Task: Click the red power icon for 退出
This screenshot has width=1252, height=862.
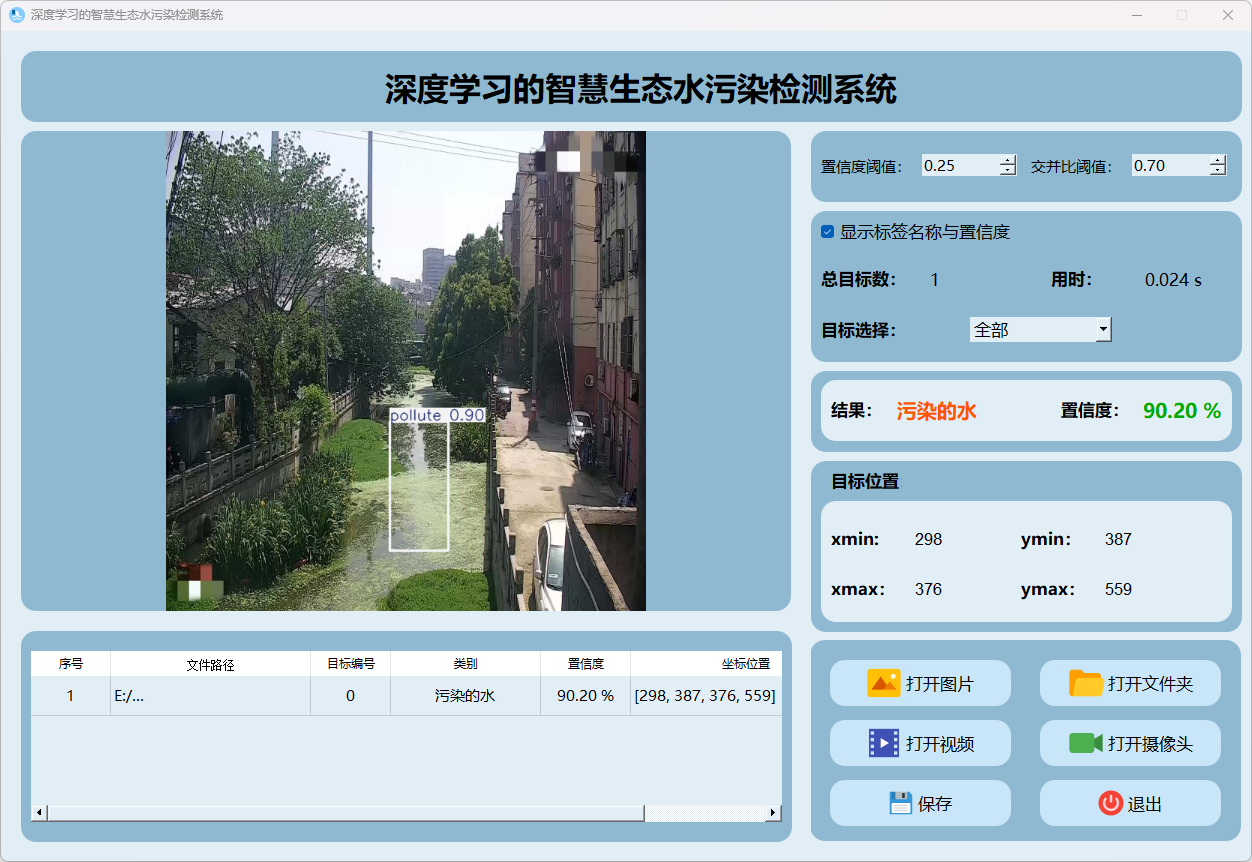Action: (1110, 803)
